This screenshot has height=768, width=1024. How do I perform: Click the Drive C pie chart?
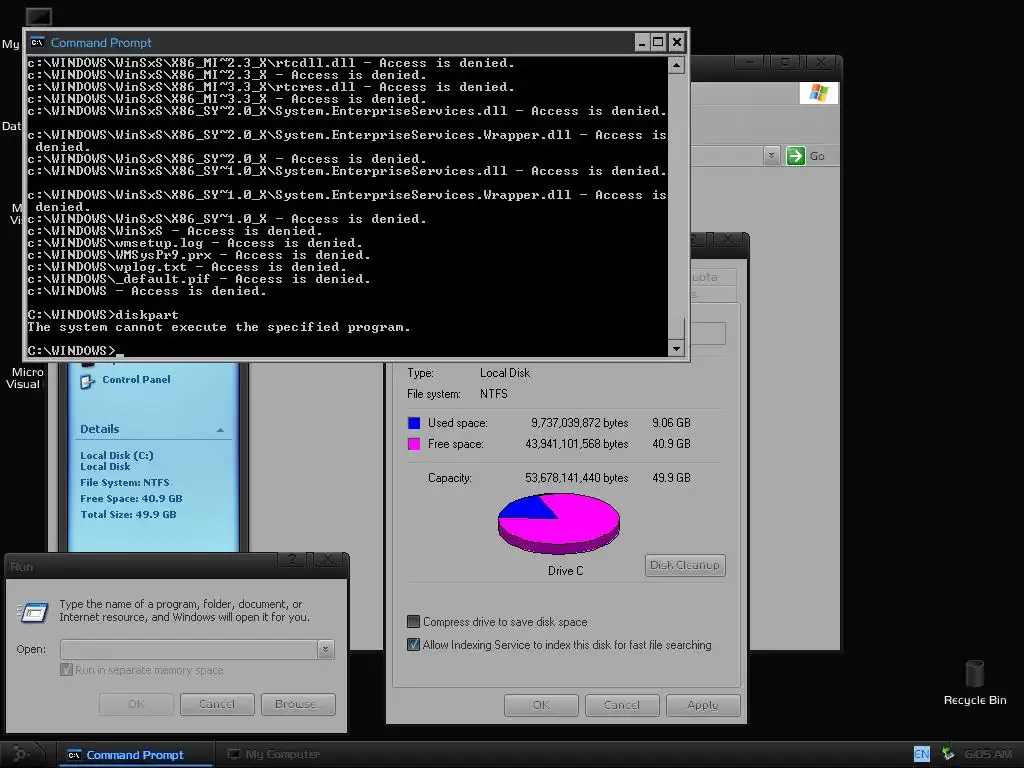pos(559,524)
